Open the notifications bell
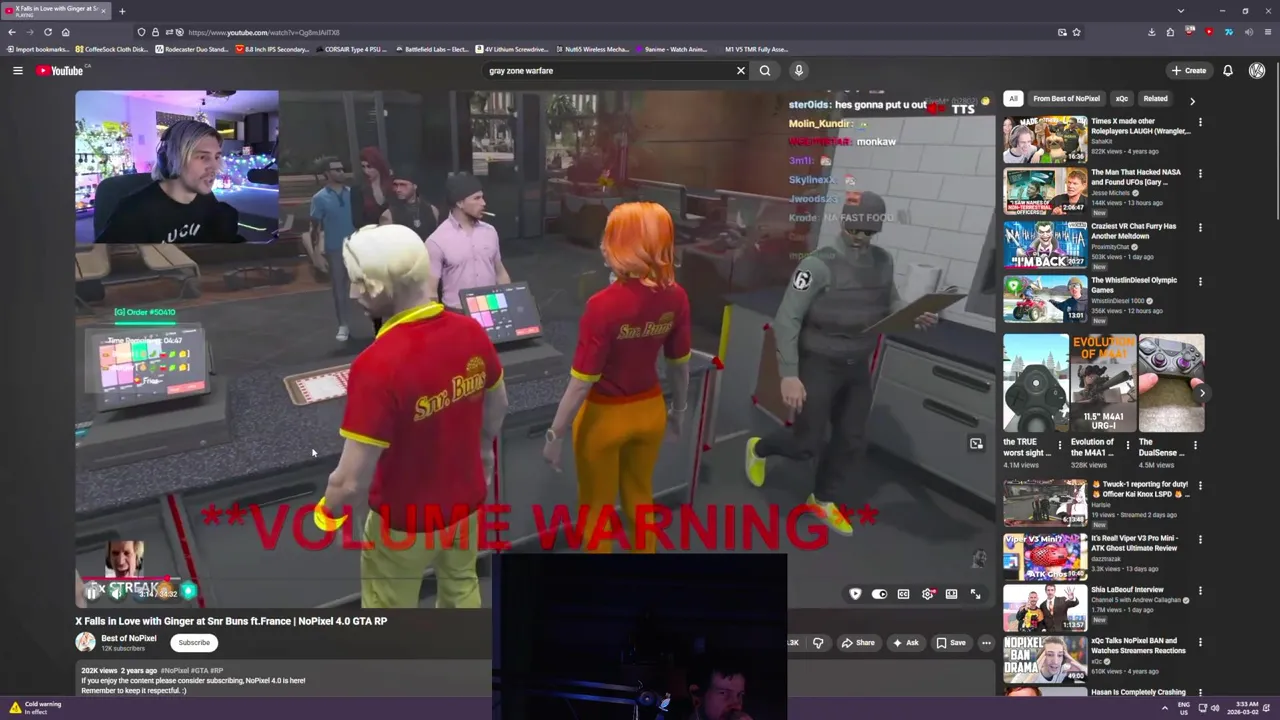Image resolution: width=1280 pixels, height=720 pixels. [1228, 71]
